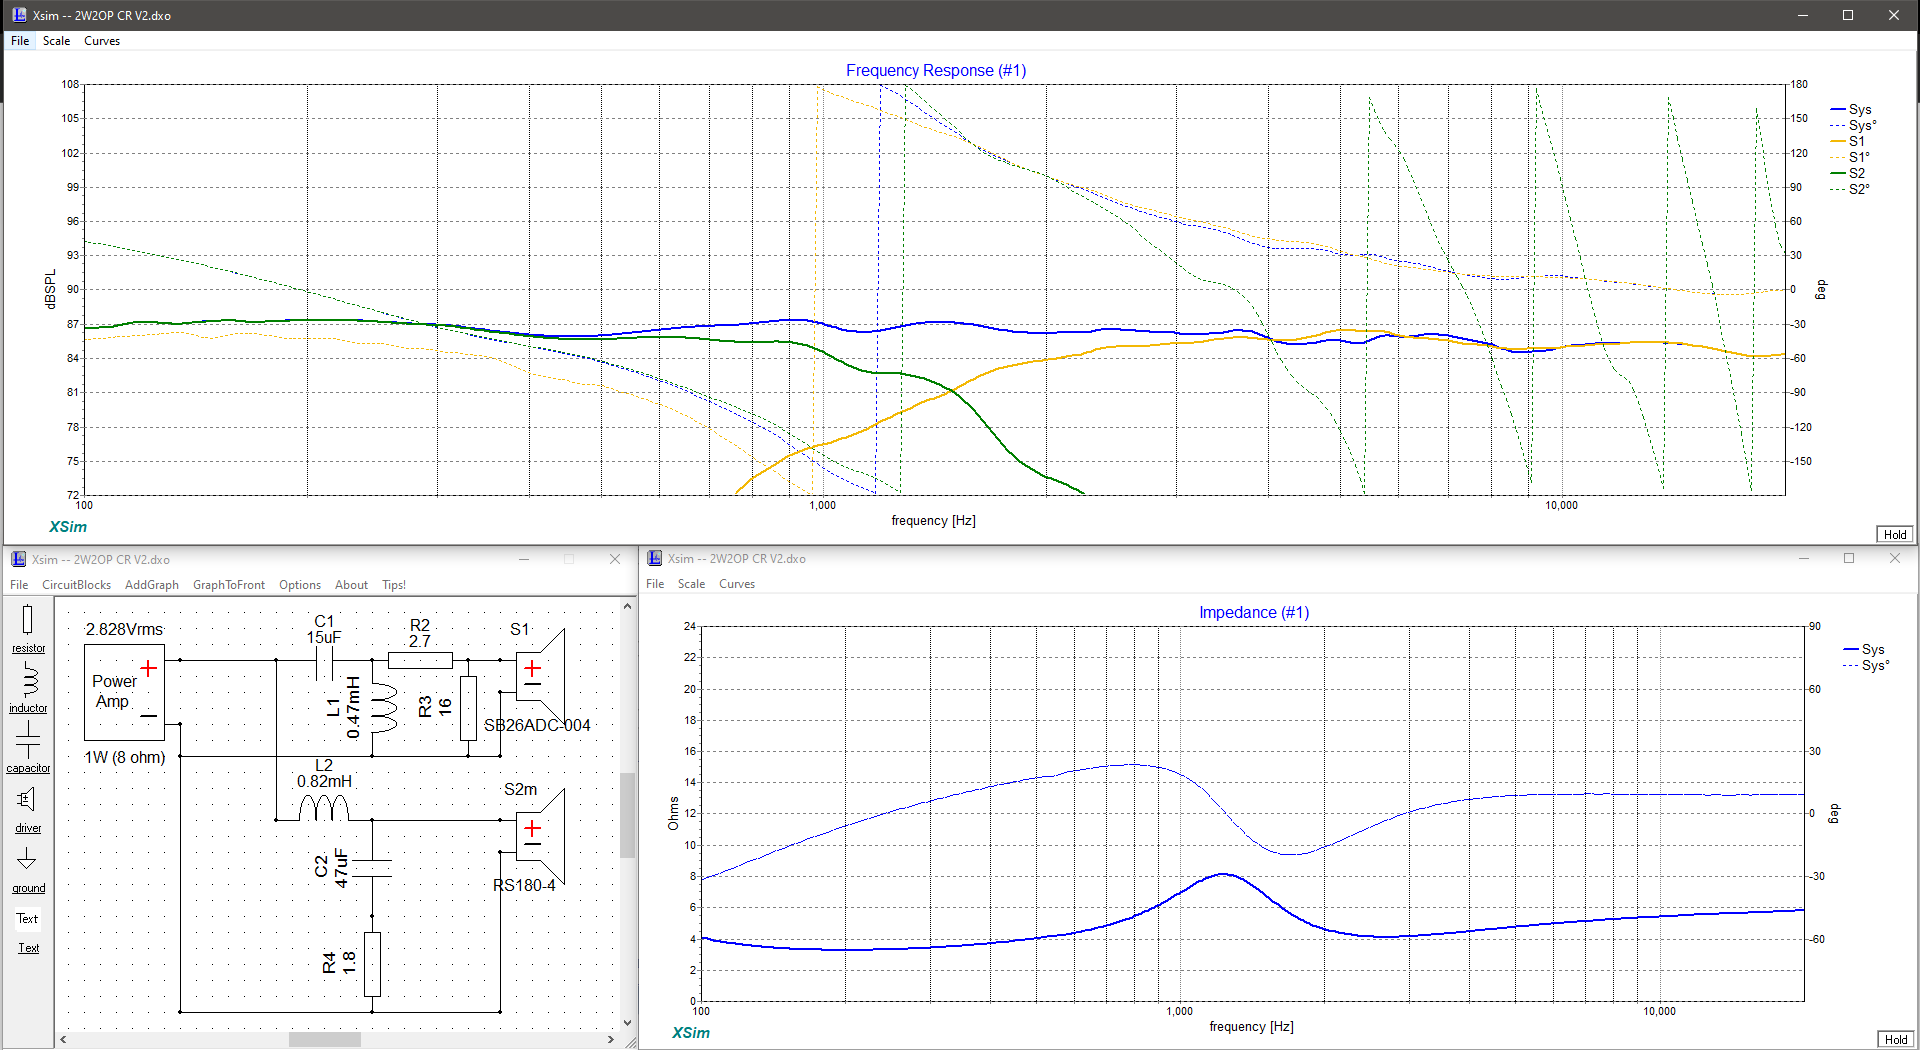1920x1050 pixels.
Task: Click Sys legend entry in Impedance graph
Action: pos(1864,649)
